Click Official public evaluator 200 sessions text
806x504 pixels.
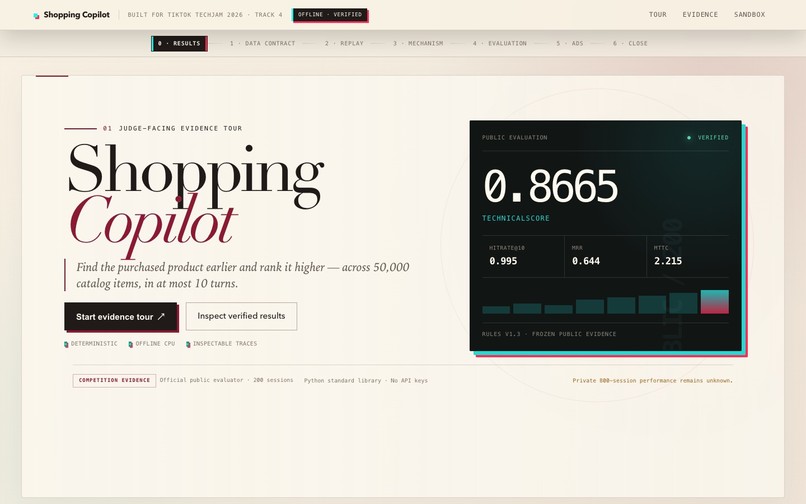(226, 380)
